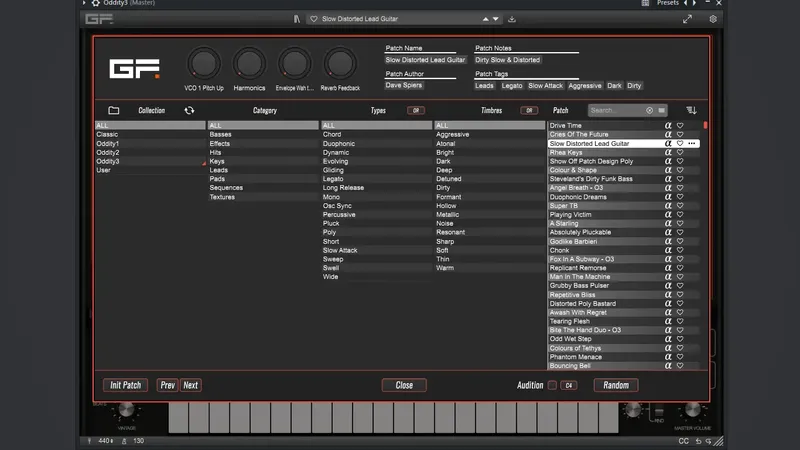
Task: Click the sort order icon beside search
Action: (691, 110)
